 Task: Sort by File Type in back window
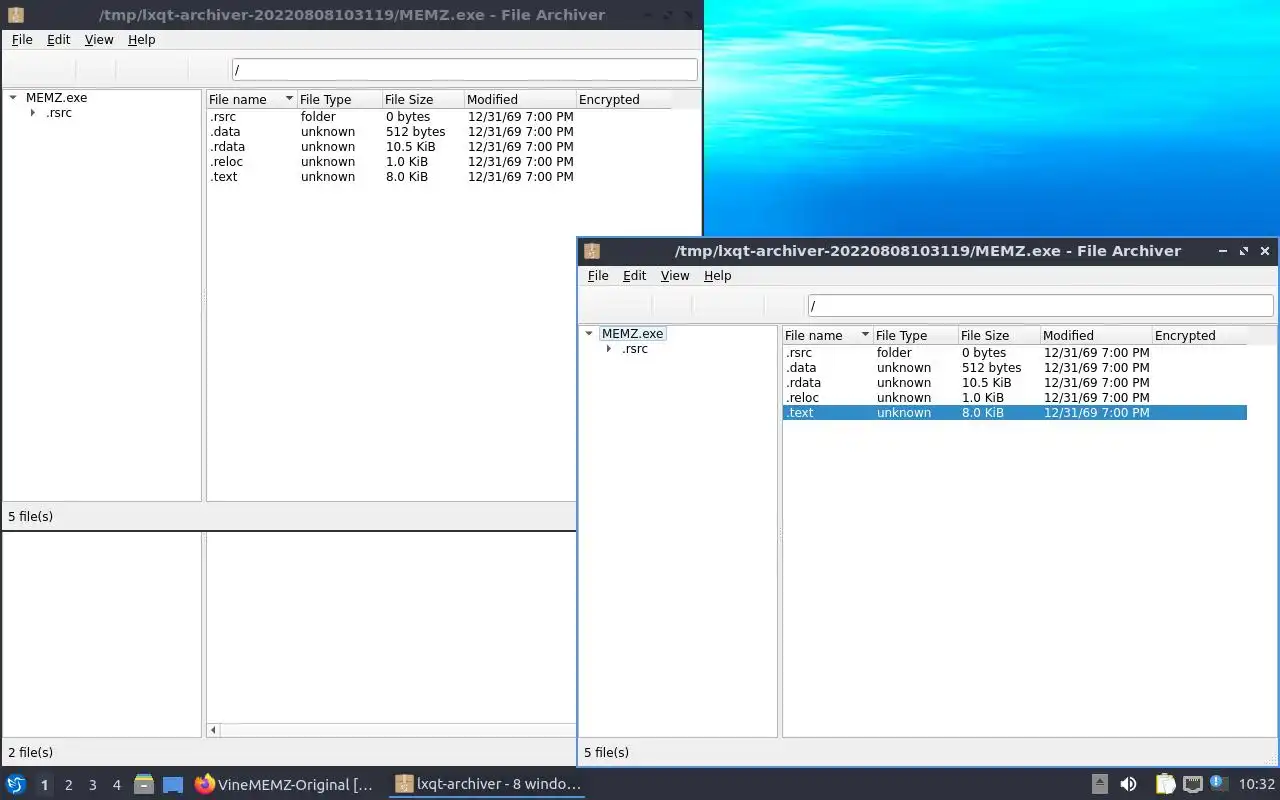[x=339, y=100]
